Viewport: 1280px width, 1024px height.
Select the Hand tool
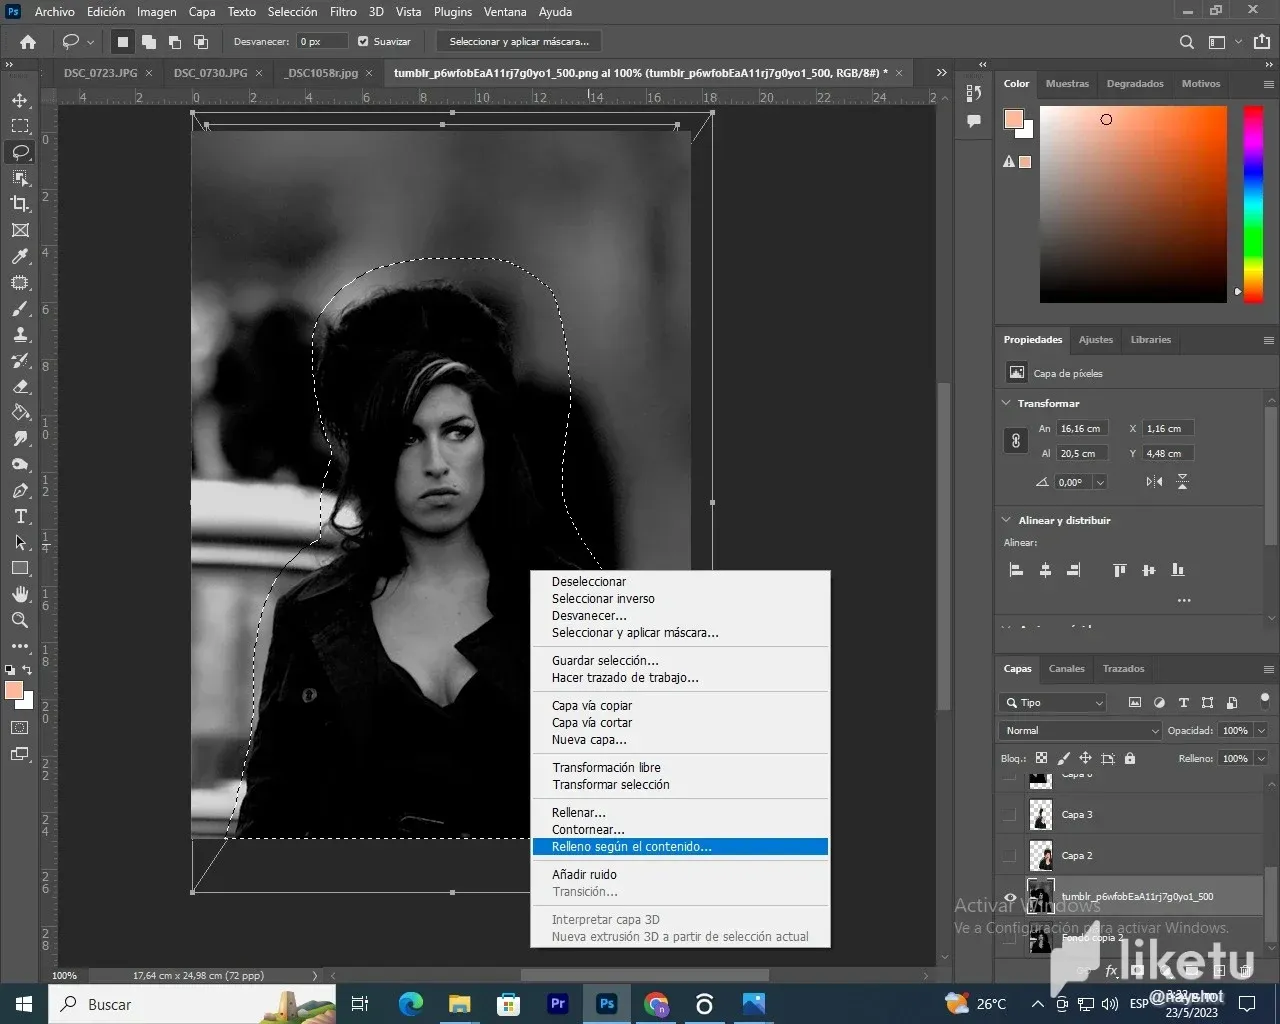20,594
